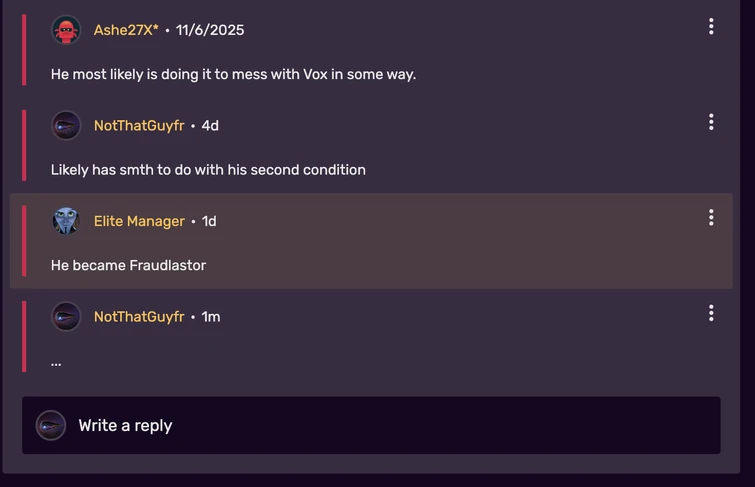Click the "Likely has smth to do" comment text
The height and width of the screenshot is (487, 755).
coord(208,170)
